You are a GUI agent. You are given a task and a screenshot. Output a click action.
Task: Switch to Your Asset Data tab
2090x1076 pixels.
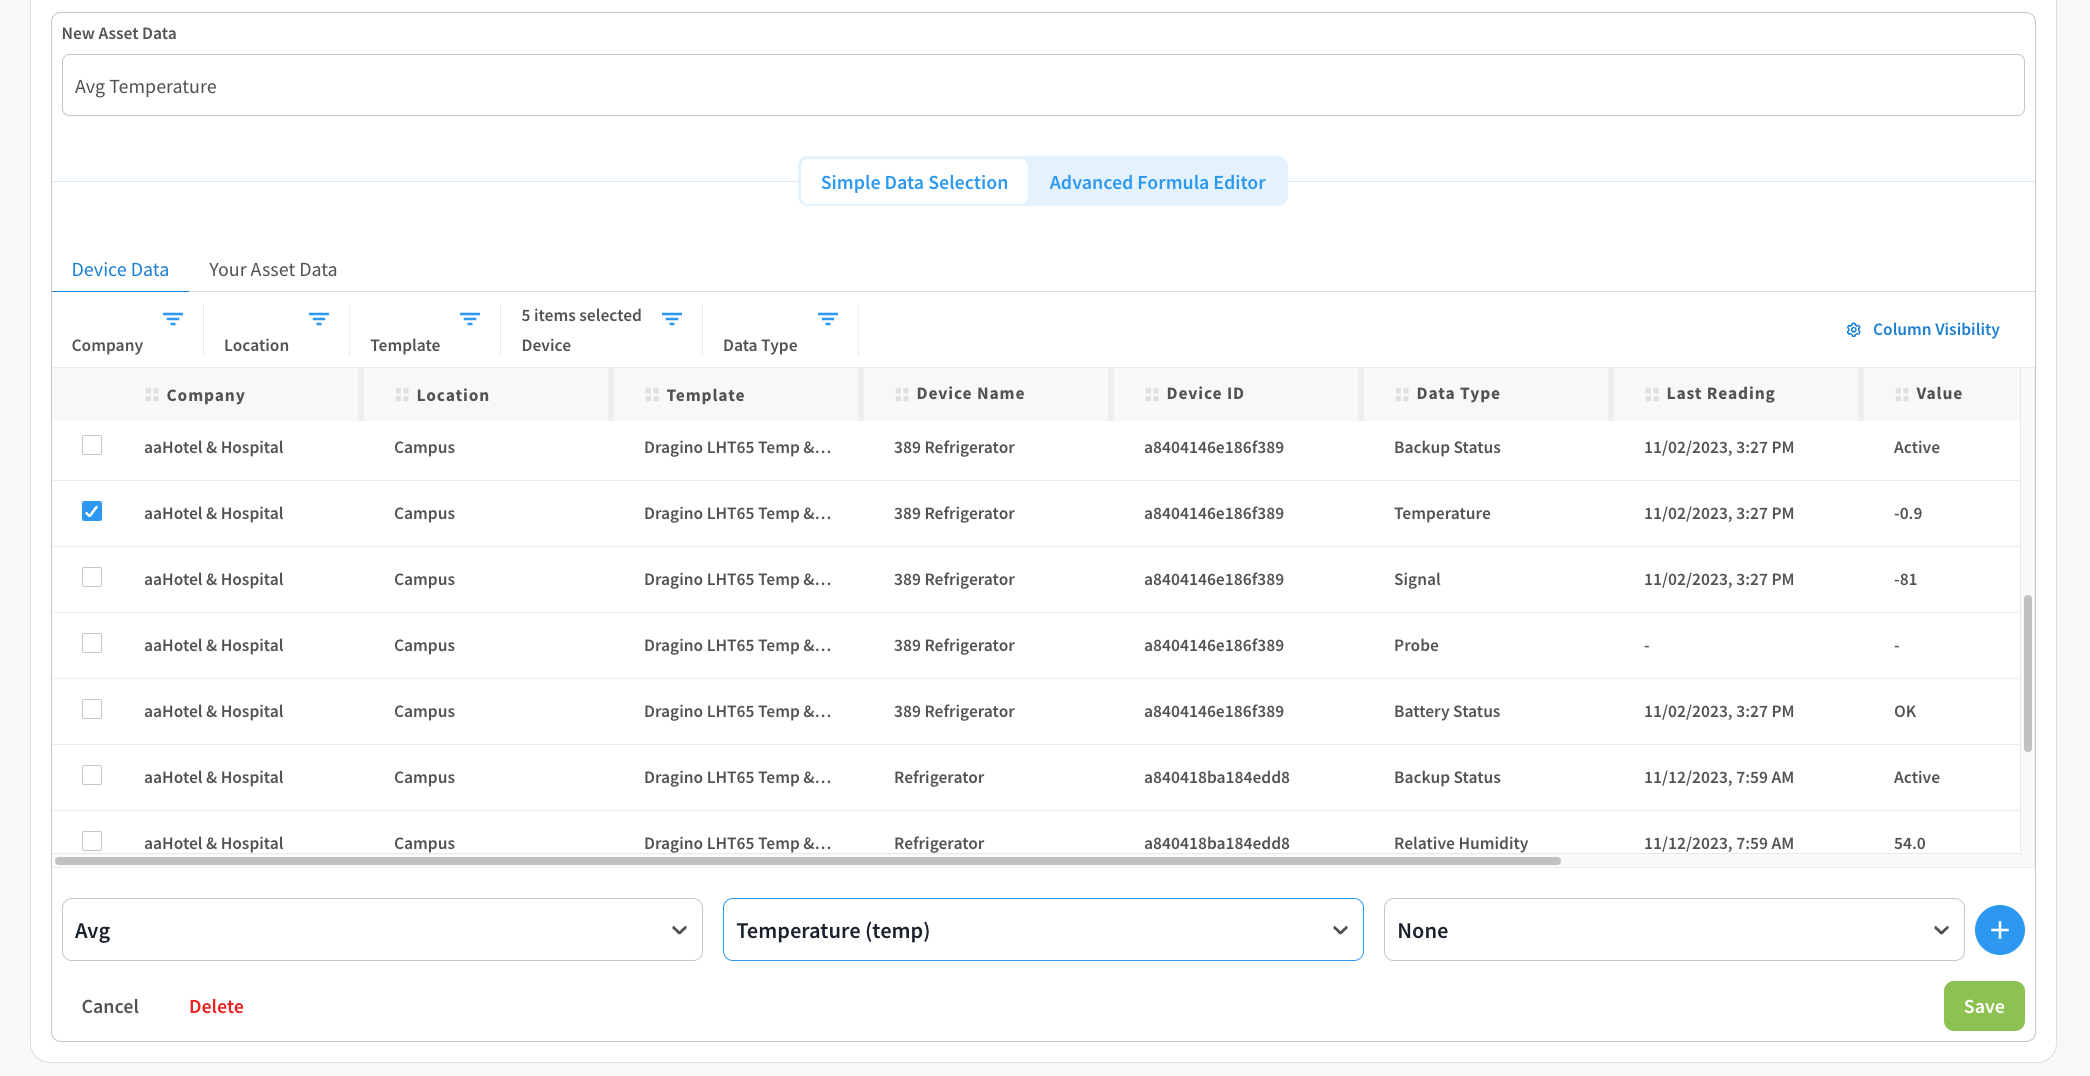coord(272,270)
